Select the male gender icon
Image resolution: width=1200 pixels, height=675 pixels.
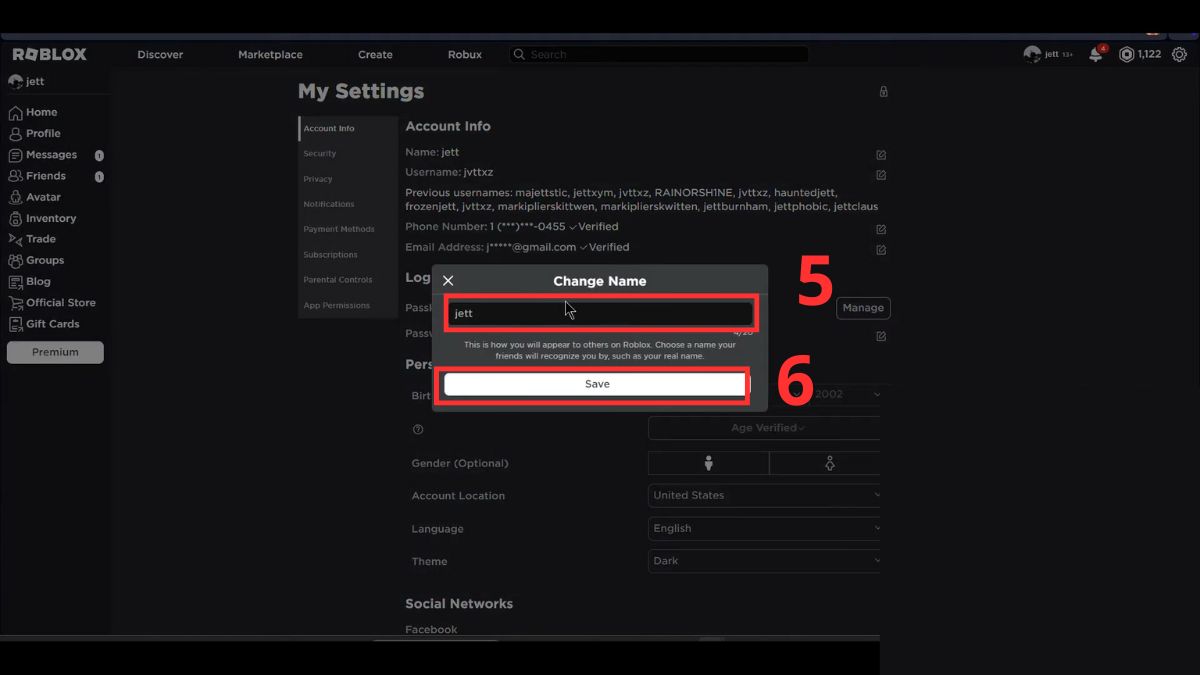pos(709,463)
